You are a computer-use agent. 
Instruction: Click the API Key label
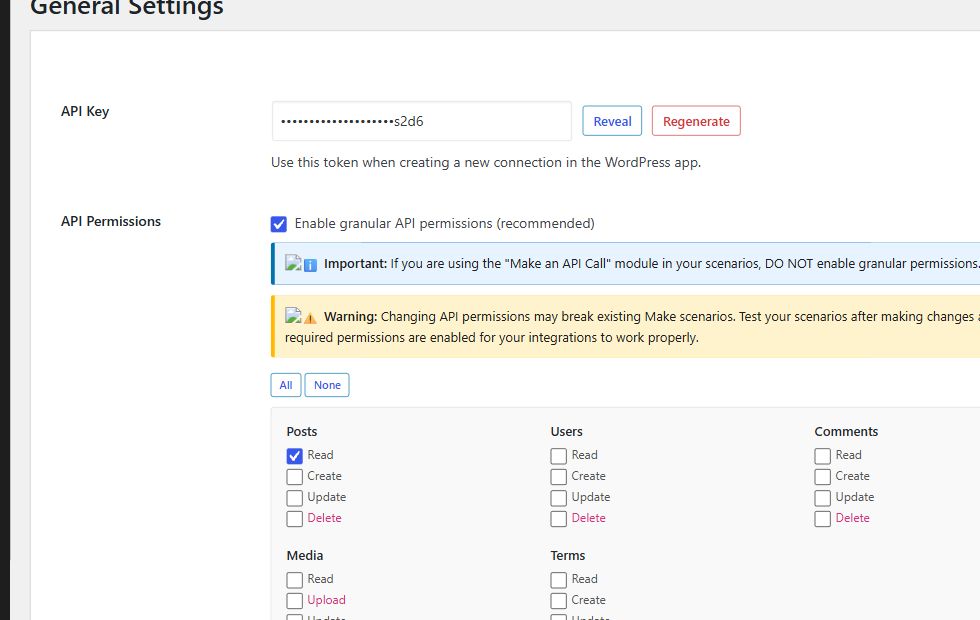(85, 111)
